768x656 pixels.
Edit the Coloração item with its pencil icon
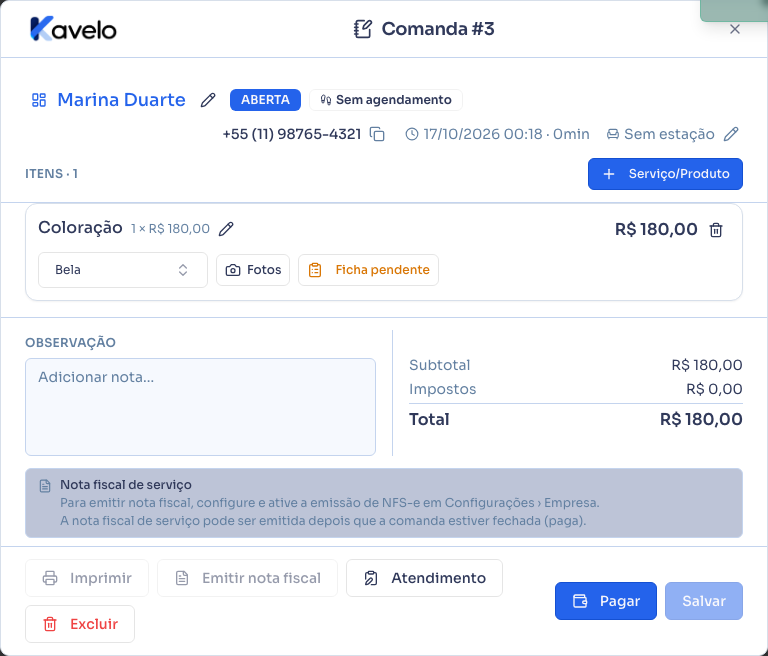click(226, 229)
